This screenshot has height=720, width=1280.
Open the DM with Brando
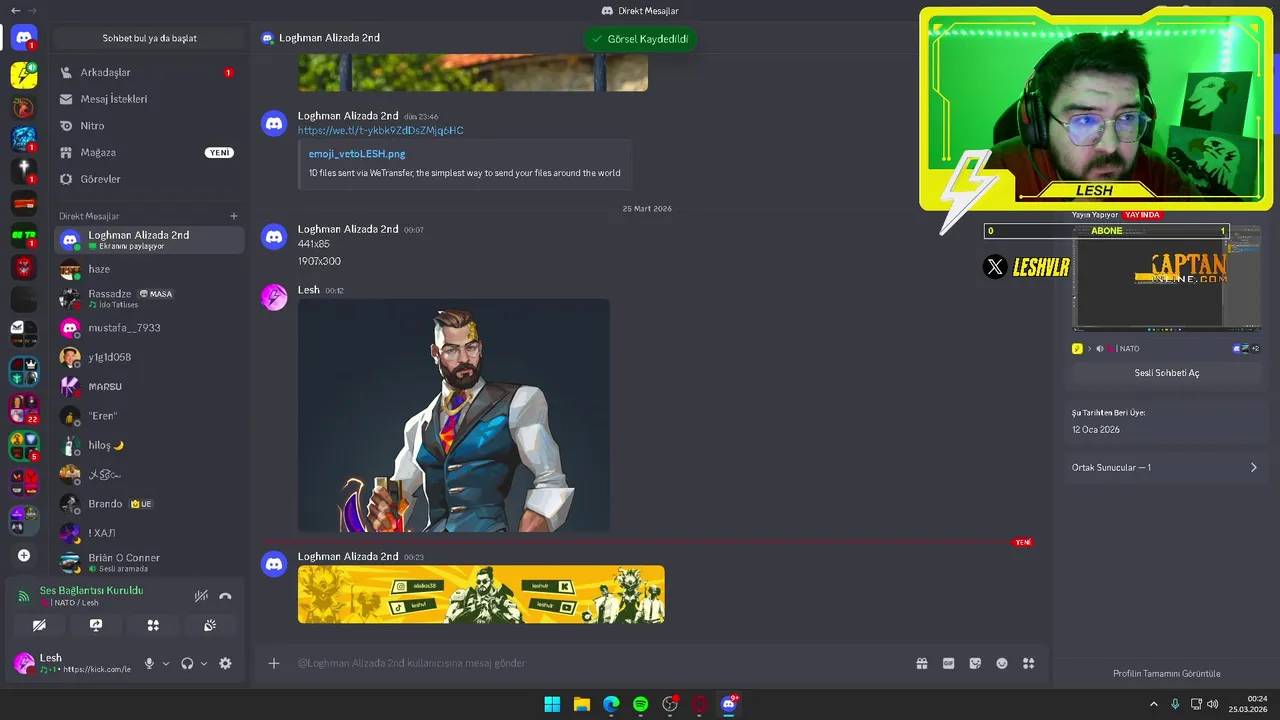coord(148,504)
